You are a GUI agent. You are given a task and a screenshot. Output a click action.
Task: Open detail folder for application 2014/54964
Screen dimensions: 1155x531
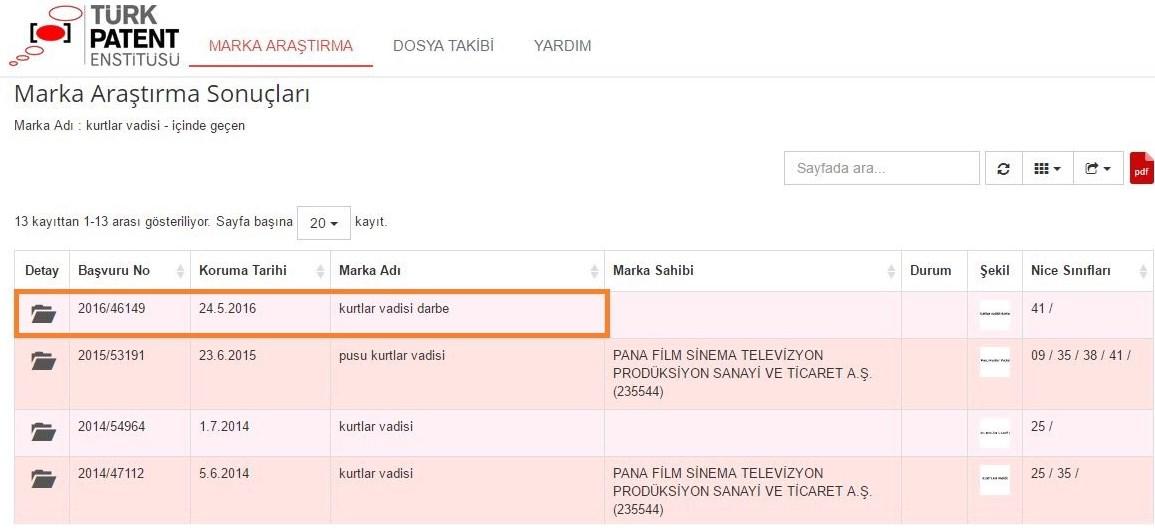coord(43,432)
